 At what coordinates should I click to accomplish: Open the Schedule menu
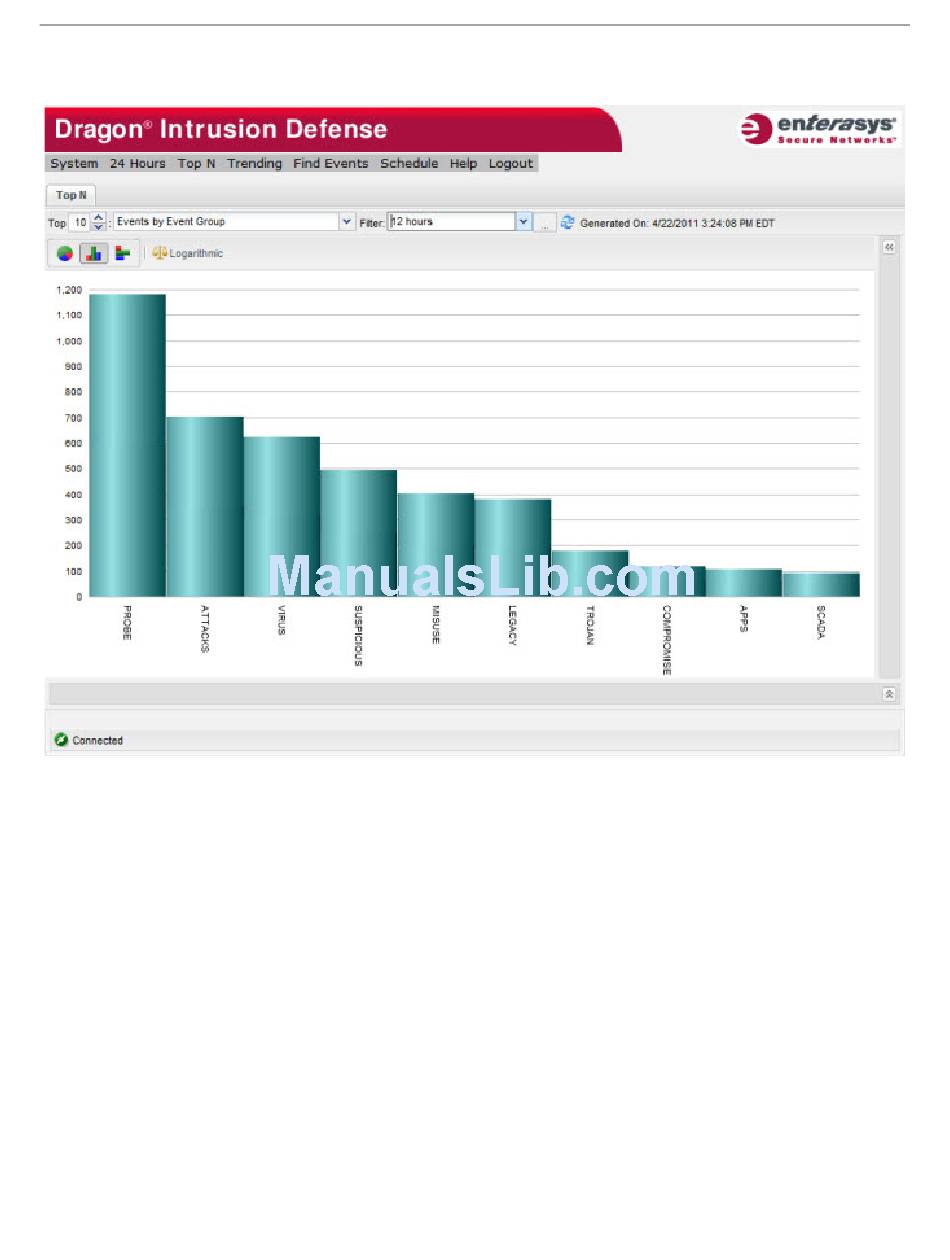(x=409, y=163)
